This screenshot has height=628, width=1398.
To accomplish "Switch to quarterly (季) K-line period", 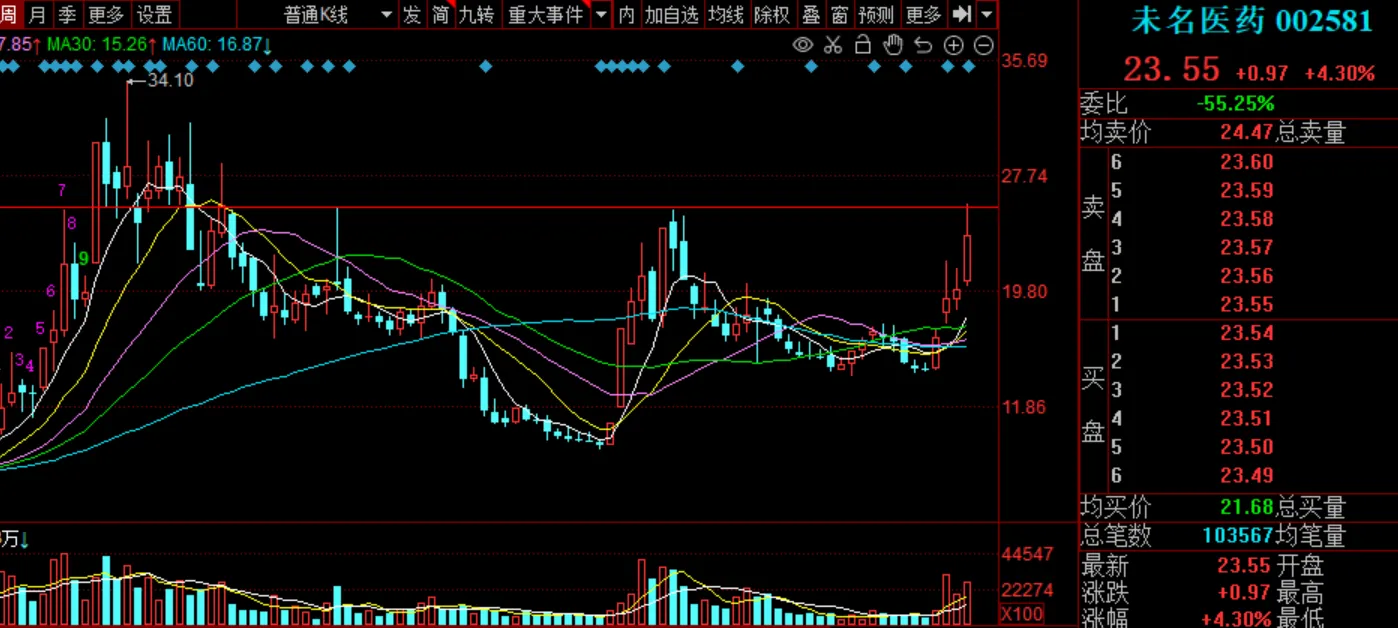I will 67,15.
